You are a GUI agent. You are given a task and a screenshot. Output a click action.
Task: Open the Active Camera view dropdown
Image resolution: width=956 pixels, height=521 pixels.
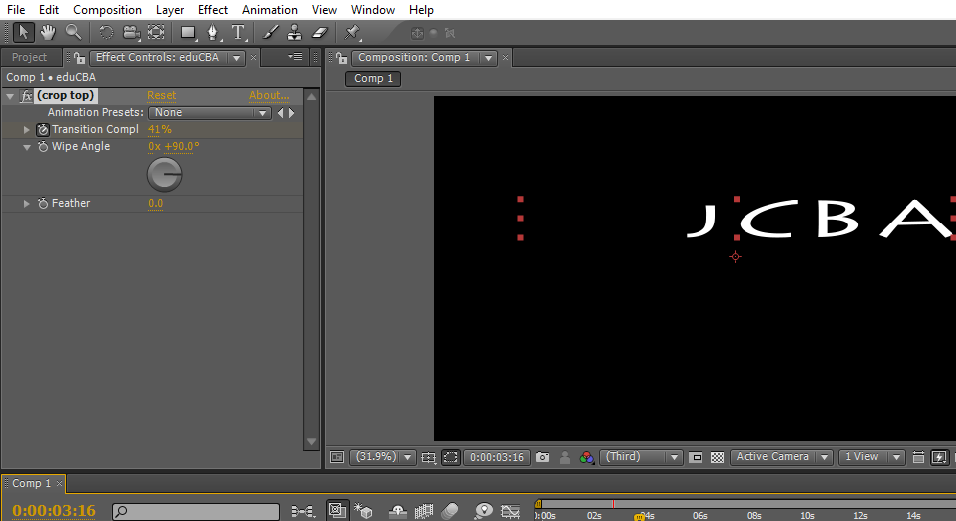782,457
